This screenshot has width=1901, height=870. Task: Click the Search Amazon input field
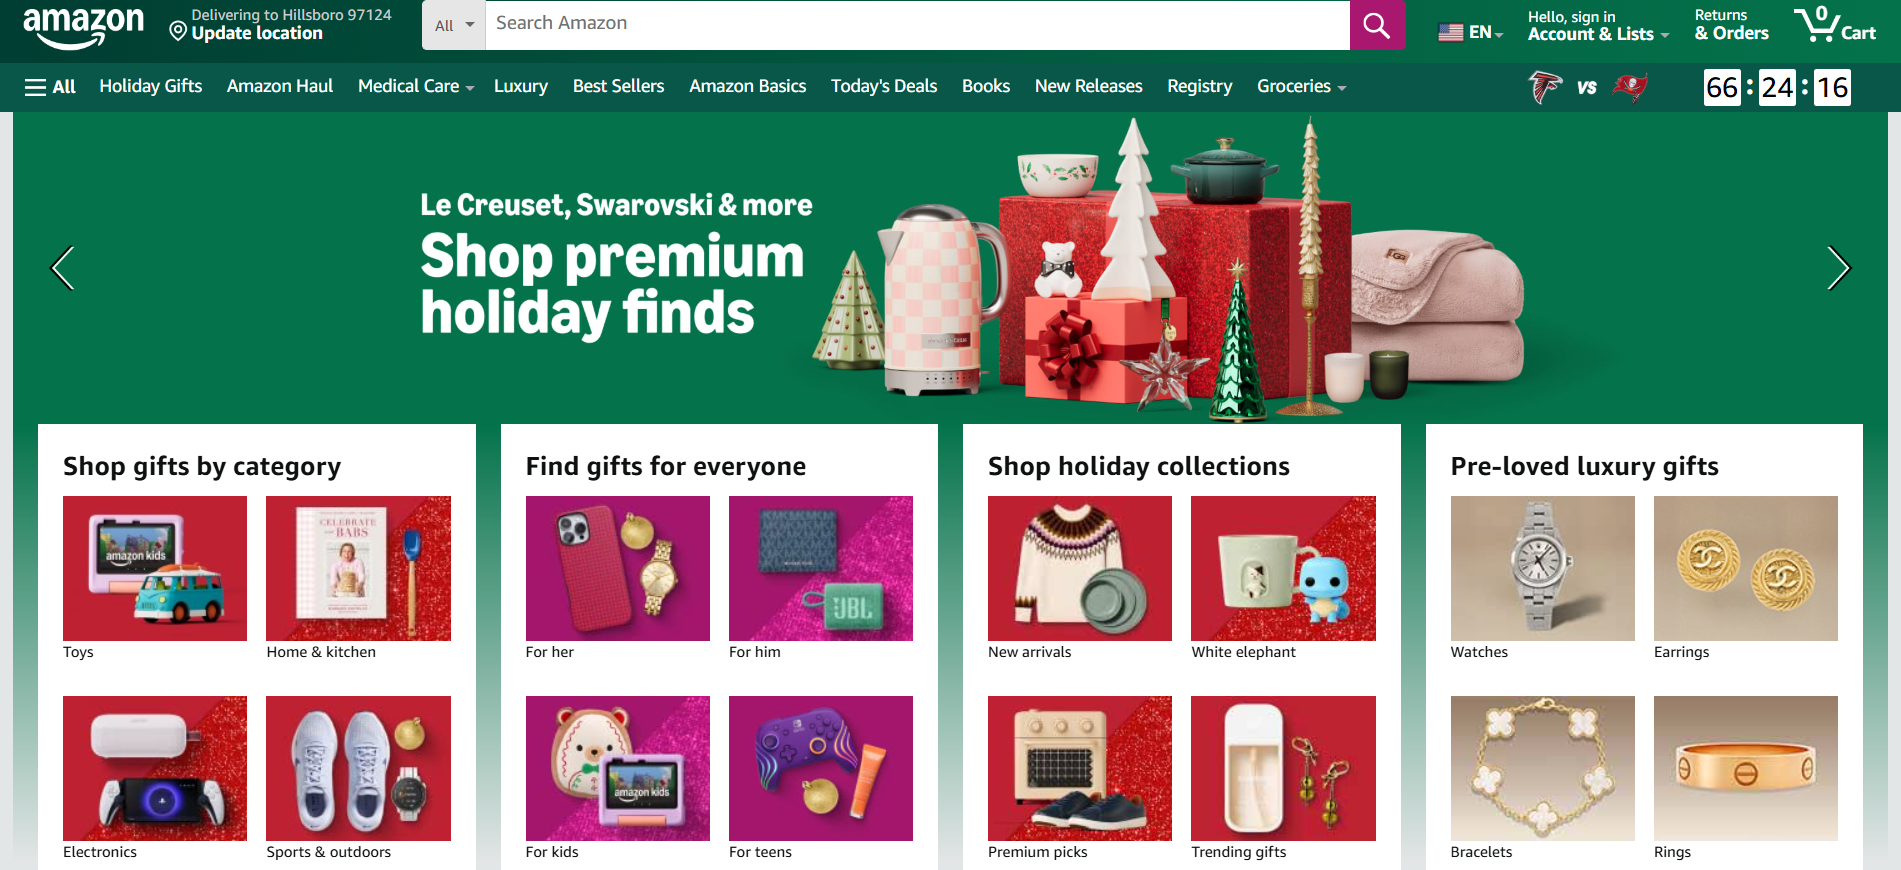(917, 24)
